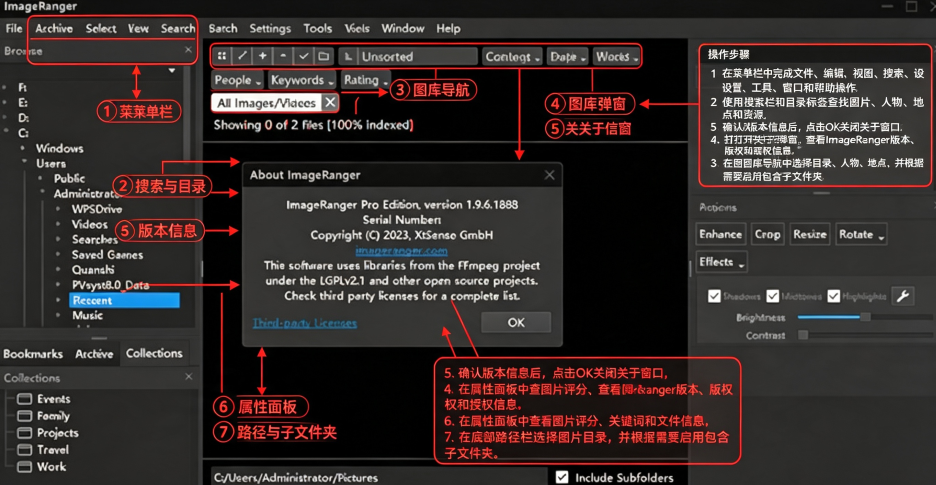The width and height of the screenshot is (936, 485).
Task: Click the wrench icon beside Highlights
Action: [903, 296]
